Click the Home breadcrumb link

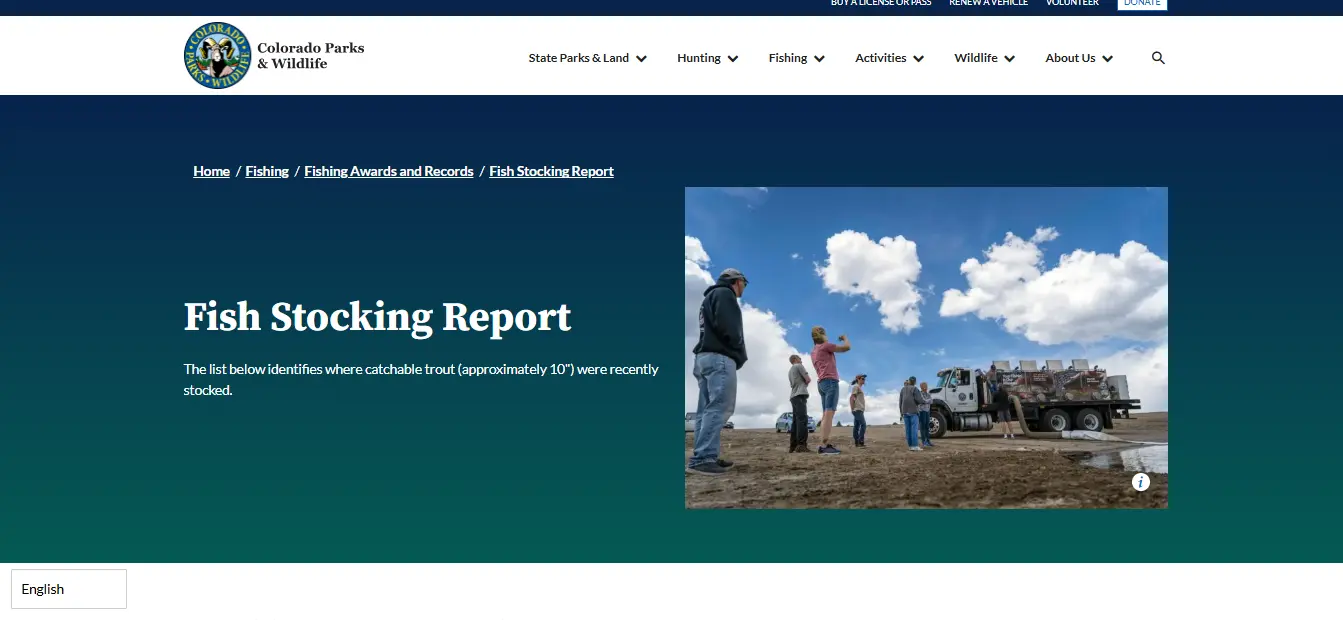point(211,171)
